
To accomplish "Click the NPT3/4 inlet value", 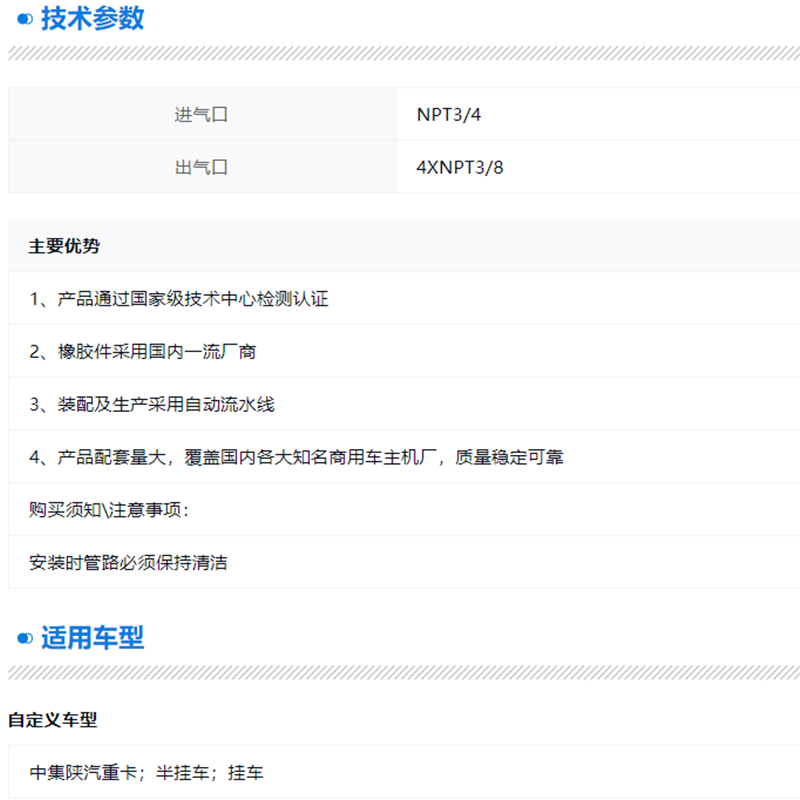I will click(x=449, y=114).
